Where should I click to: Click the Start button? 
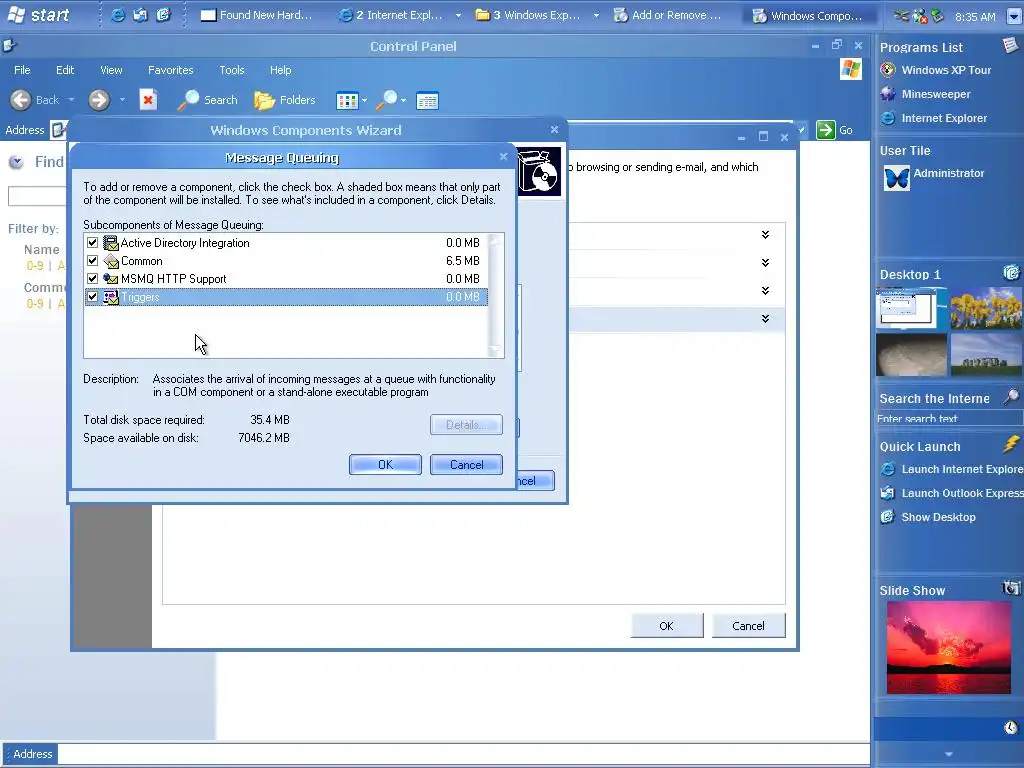(38, 14)
